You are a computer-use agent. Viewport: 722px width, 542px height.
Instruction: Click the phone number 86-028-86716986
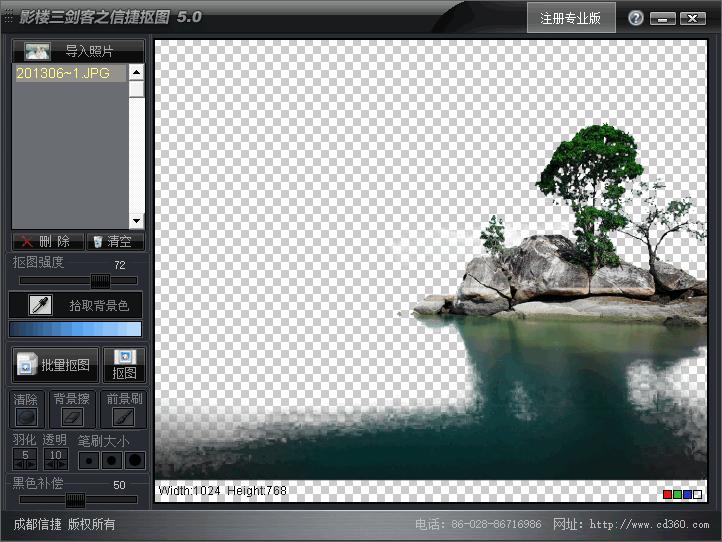click(x=496, y=524)
